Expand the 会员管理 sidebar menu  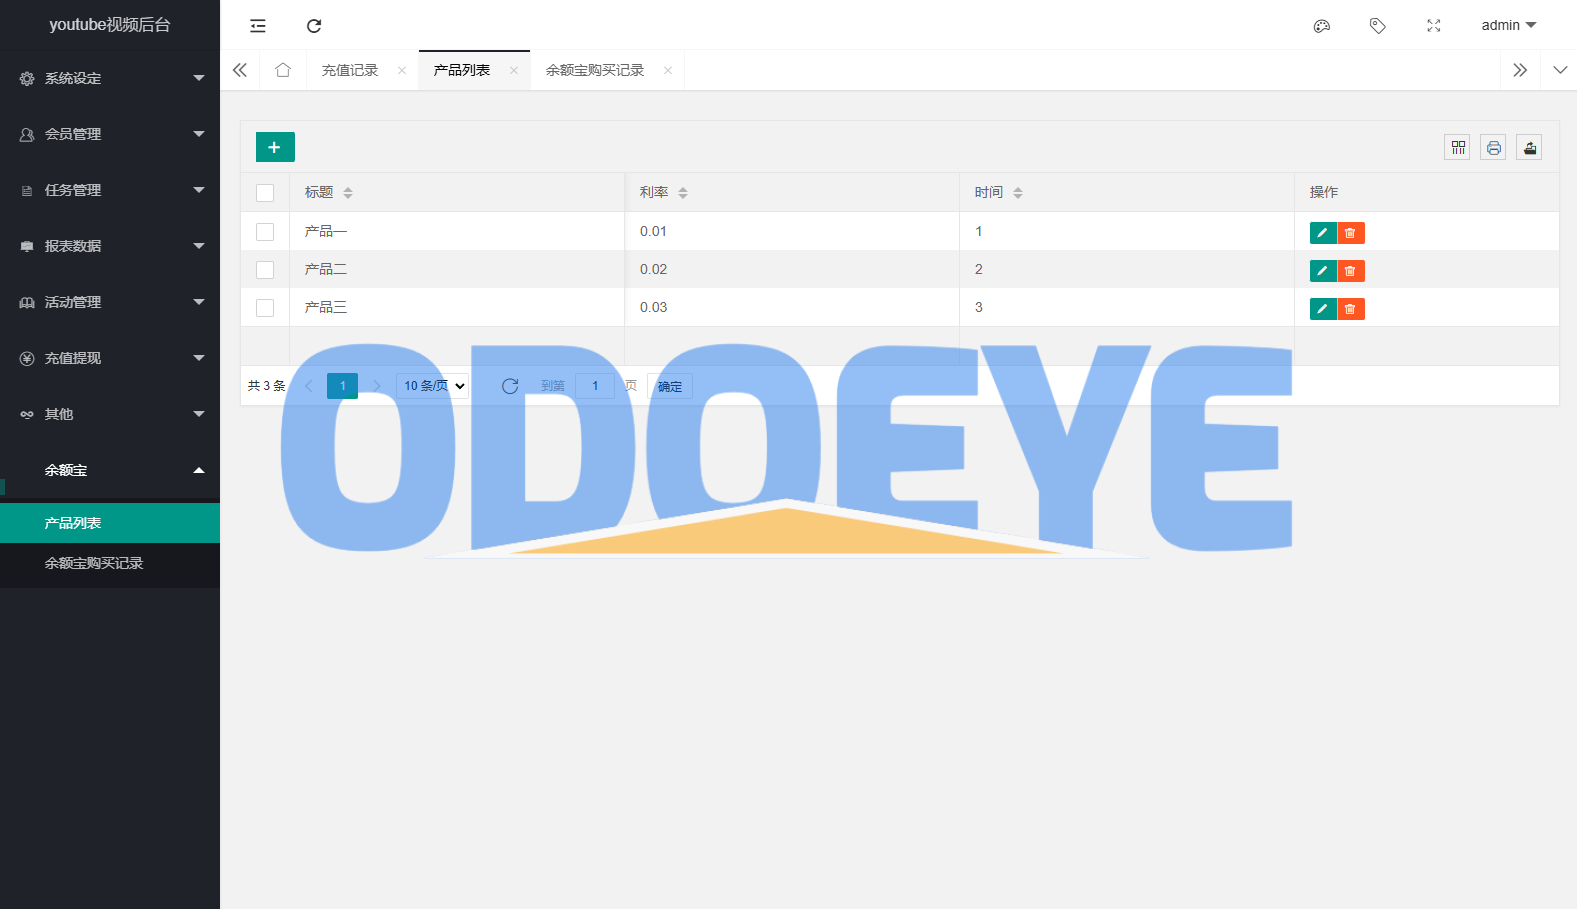(110, 134)
